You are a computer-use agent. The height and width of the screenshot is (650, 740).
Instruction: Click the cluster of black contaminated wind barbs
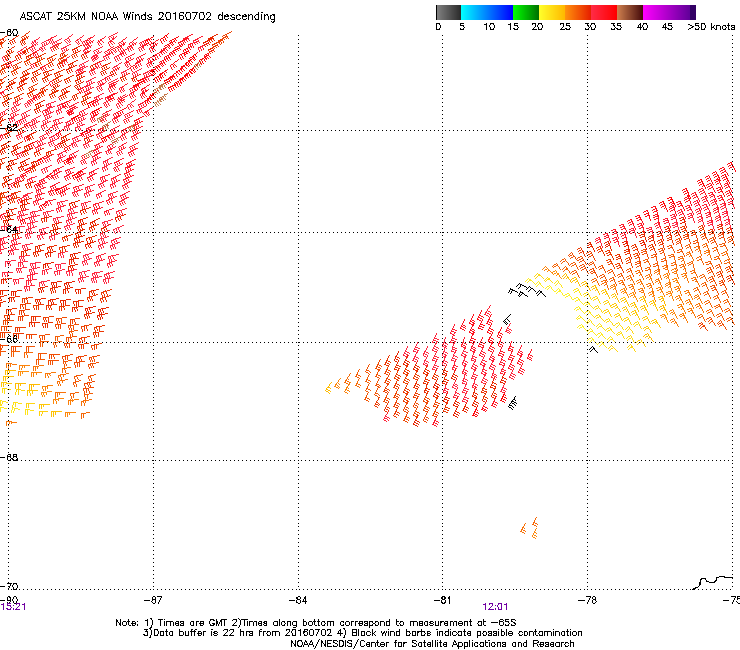[x=527, y=290]
